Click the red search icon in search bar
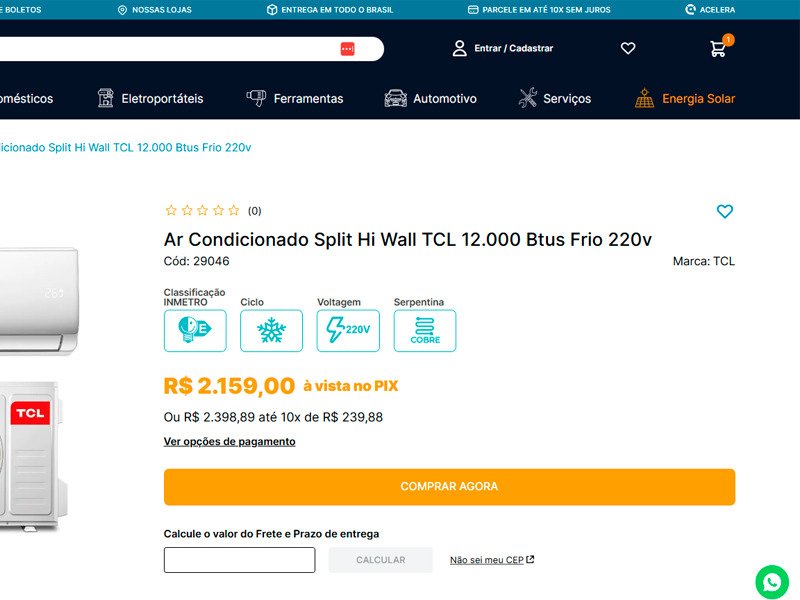800x600 pixels. pyautogui.click(x=347, y=49)
